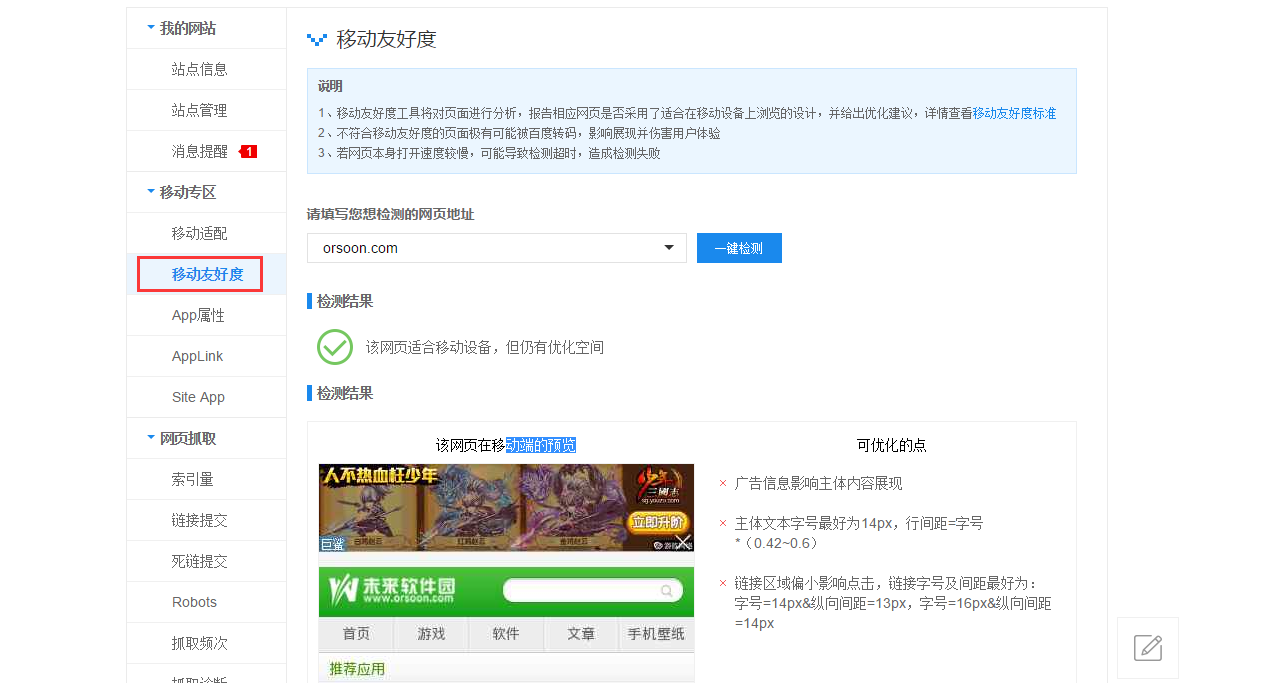This screenshot has width=1280, height=683.
Task: Open App属性 in the sidebar
Action: pyautogui.click(x=198, y=315)
